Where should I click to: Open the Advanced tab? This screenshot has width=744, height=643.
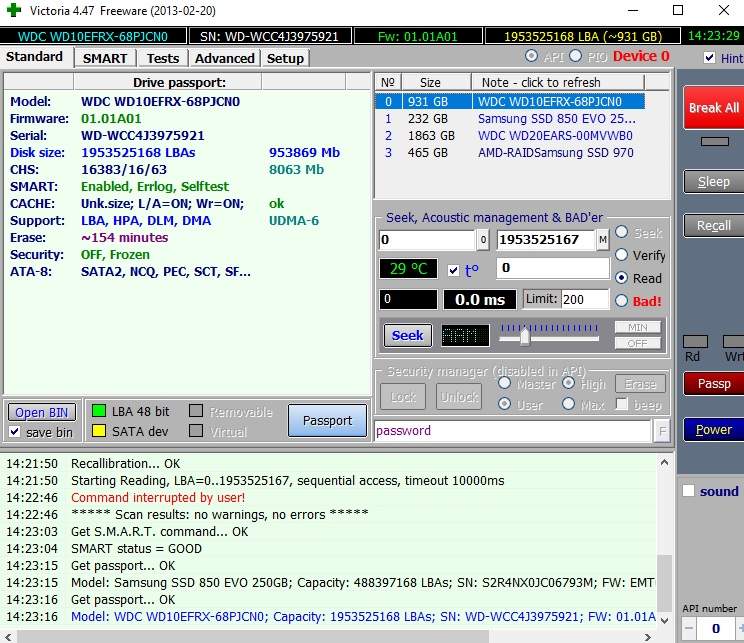point(225,58)
